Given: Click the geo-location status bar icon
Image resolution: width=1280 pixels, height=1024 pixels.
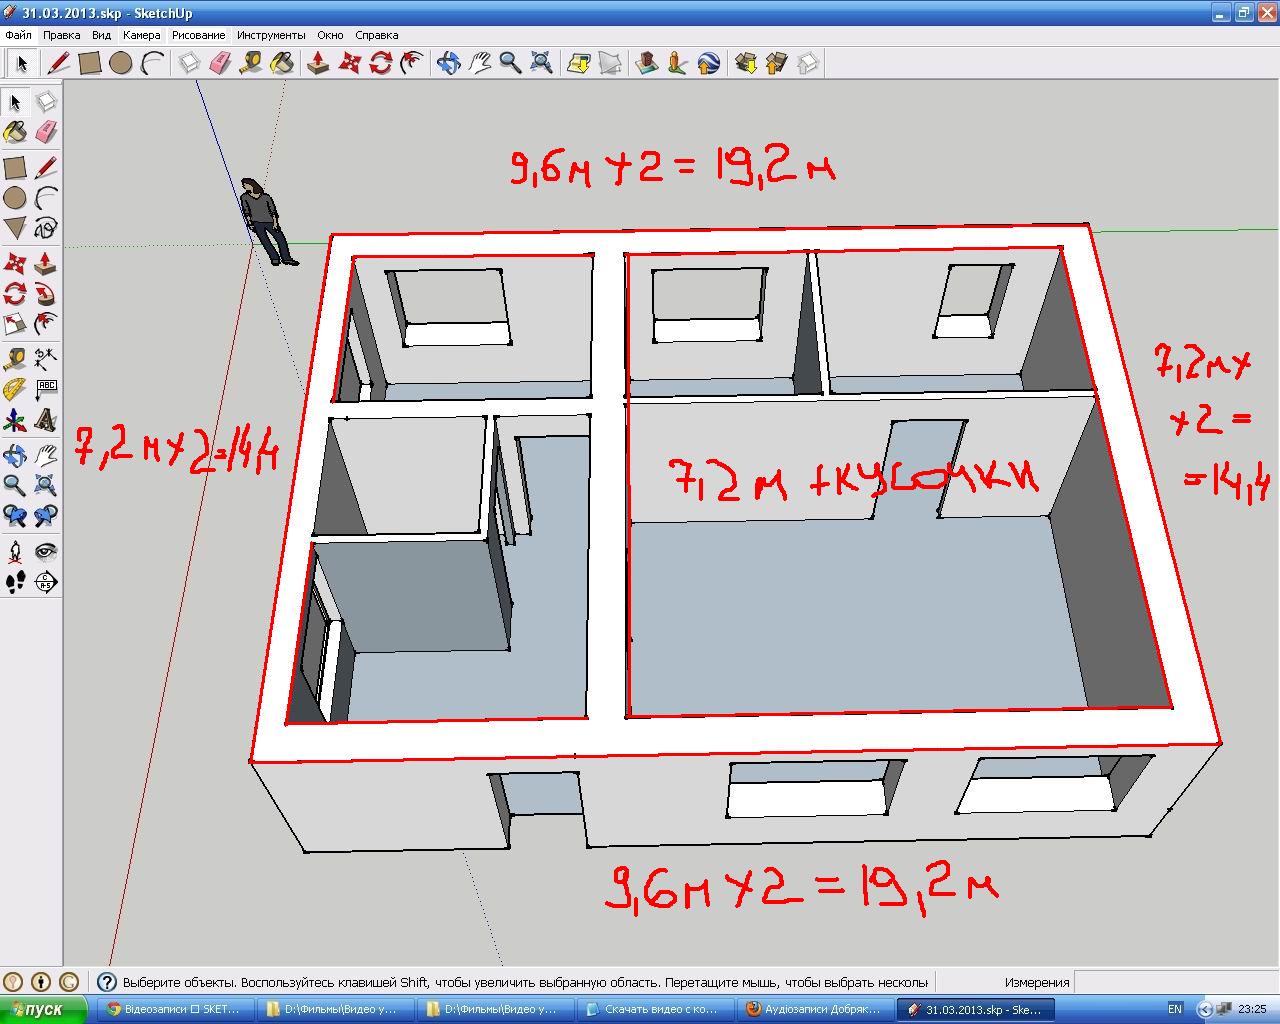Looking at the screenshot, I should tap(13, 982).
